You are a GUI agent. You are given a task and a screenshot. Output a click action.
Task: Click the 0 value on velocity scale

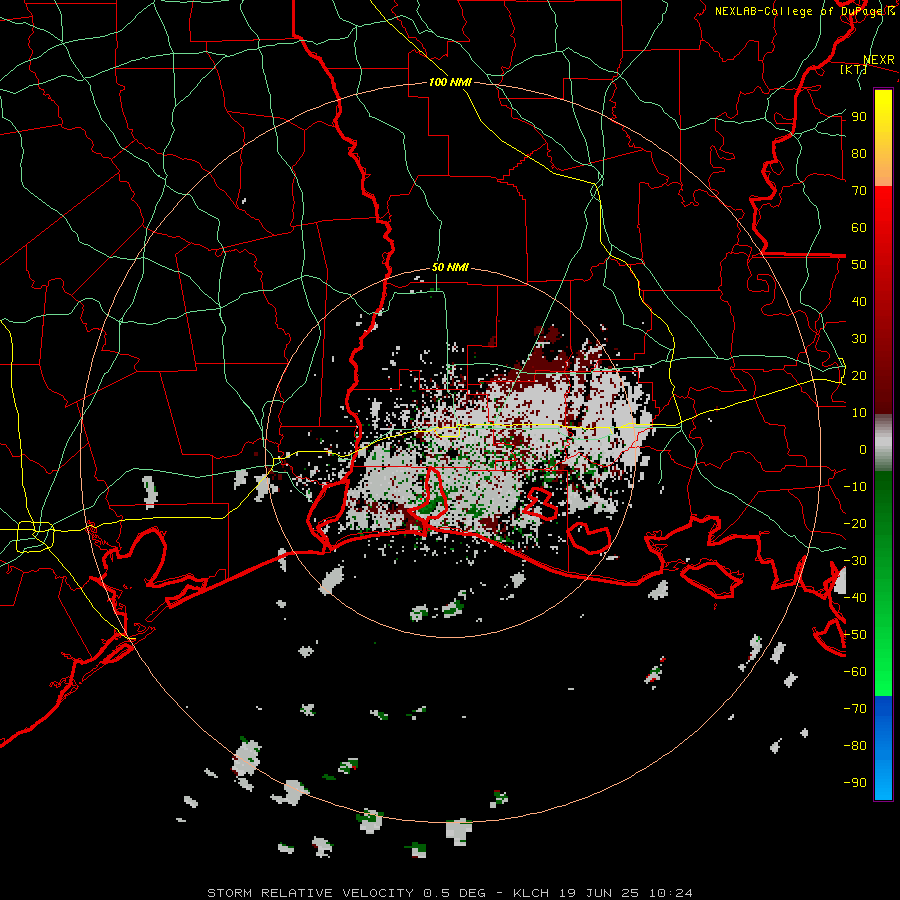[863, 450]
